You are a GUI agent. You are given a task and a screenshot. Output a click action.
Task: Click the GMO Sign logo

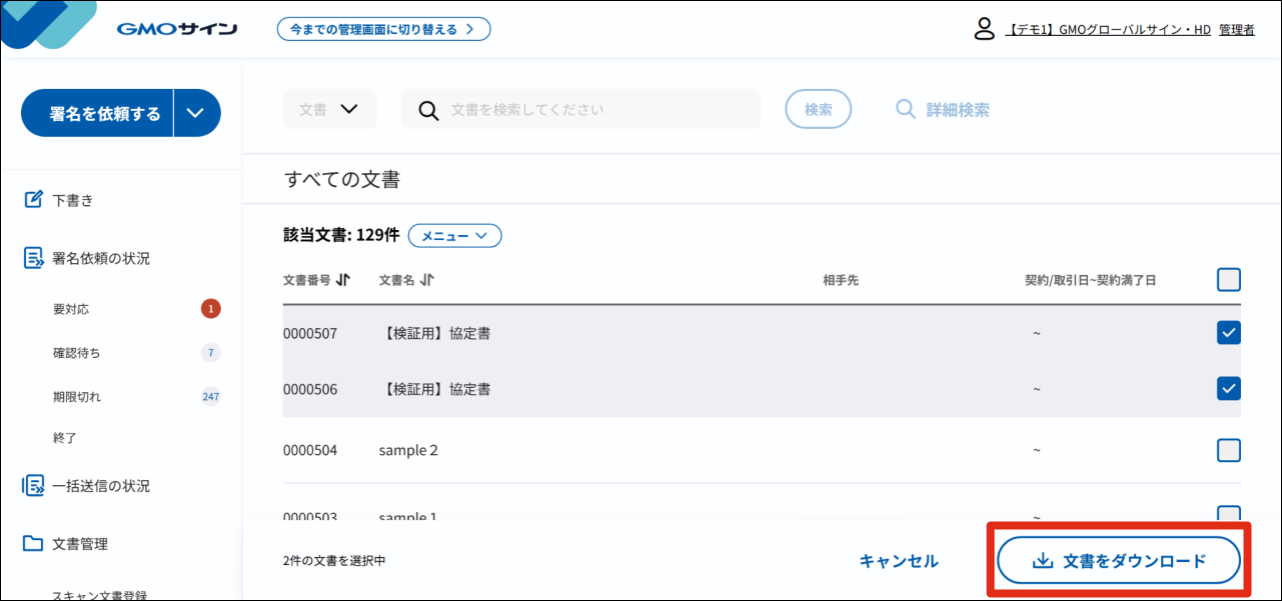tap(176, 29)
